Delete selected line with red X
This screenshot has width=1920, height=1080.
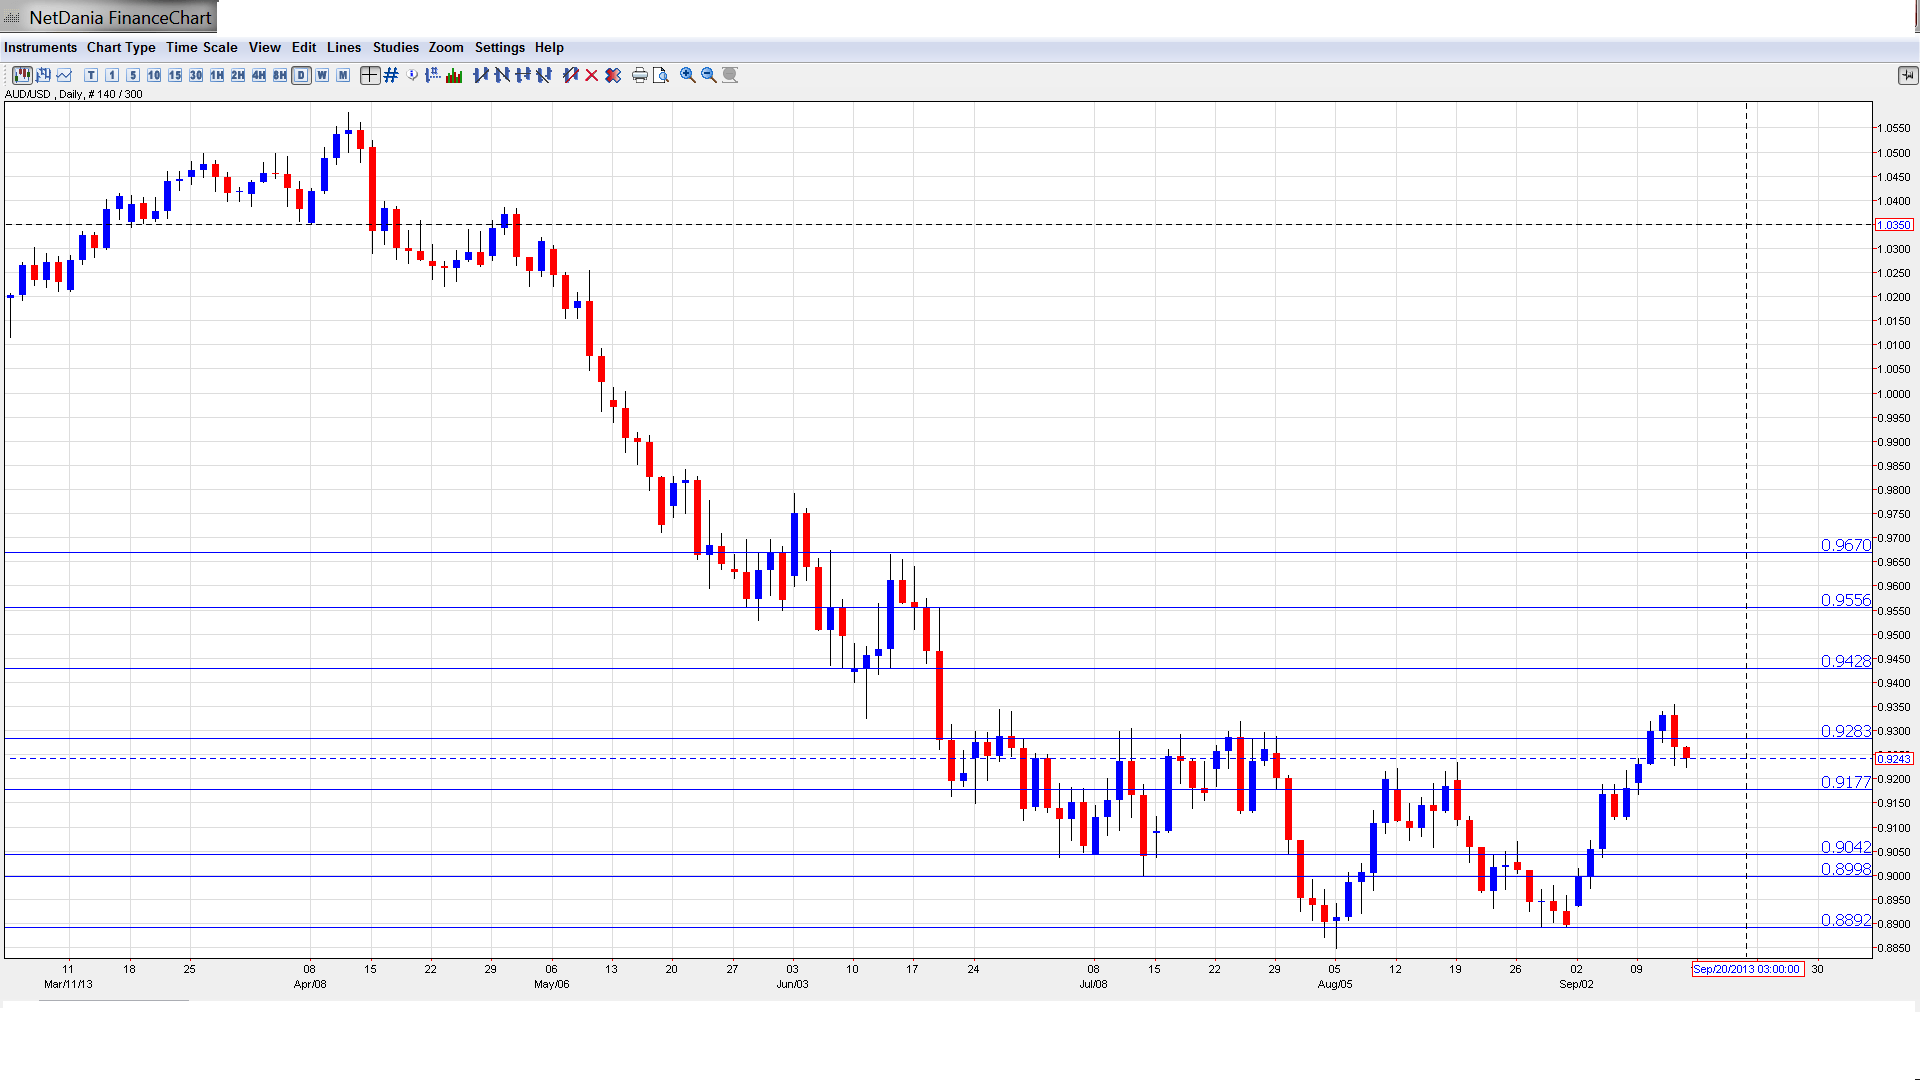click(592, 75)
